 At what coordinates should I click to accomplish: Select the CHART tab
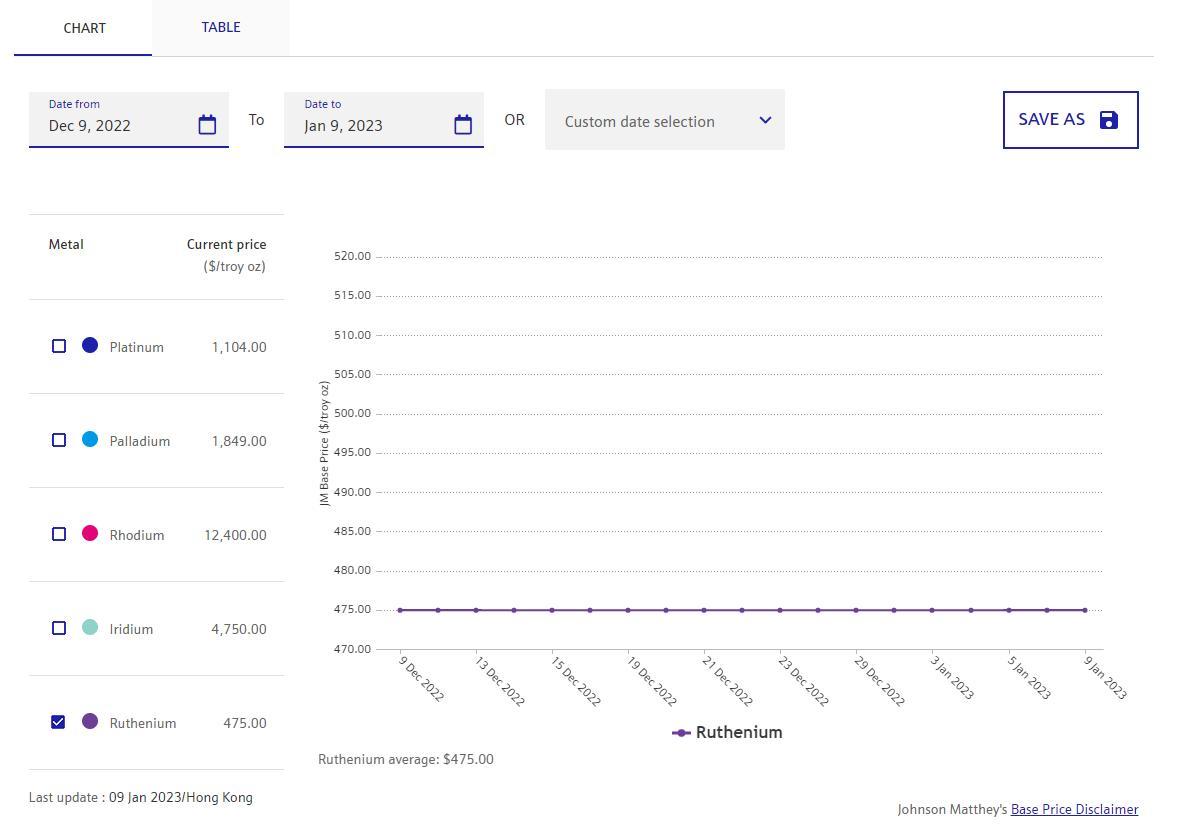click(84, 28)
